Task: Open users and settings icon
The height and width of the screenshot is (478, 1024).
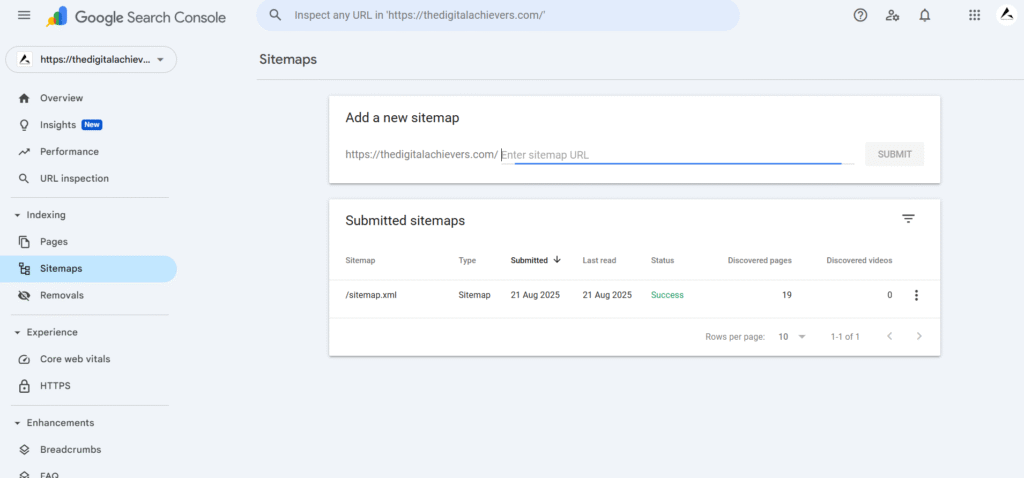Action: pos(892,15)
